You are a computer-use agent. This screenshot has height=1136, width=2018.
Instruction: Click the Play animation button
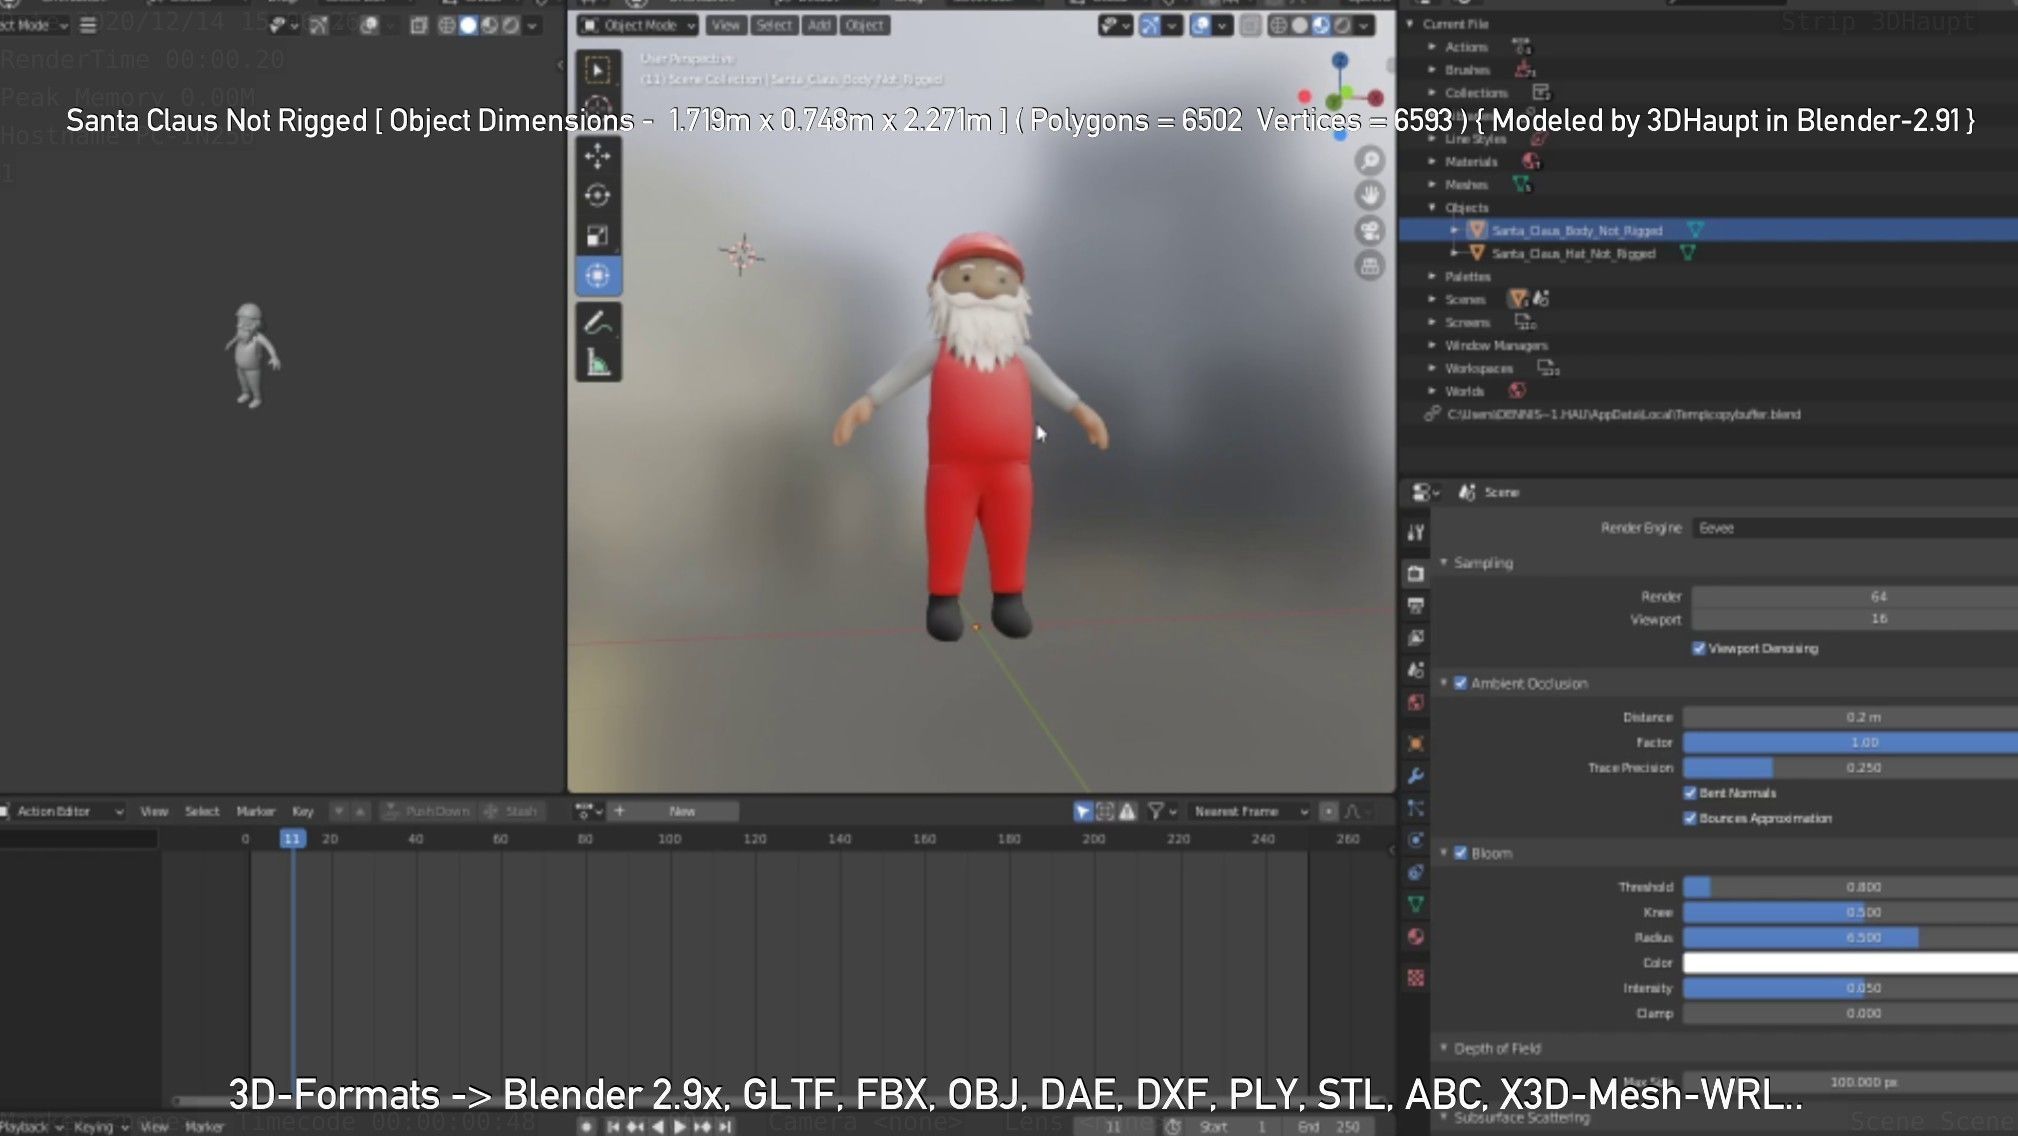[680, 1127]
